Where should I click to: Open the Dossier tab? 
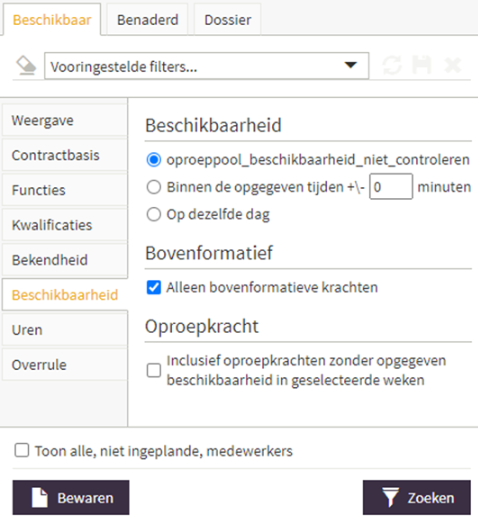click(227, 20)
